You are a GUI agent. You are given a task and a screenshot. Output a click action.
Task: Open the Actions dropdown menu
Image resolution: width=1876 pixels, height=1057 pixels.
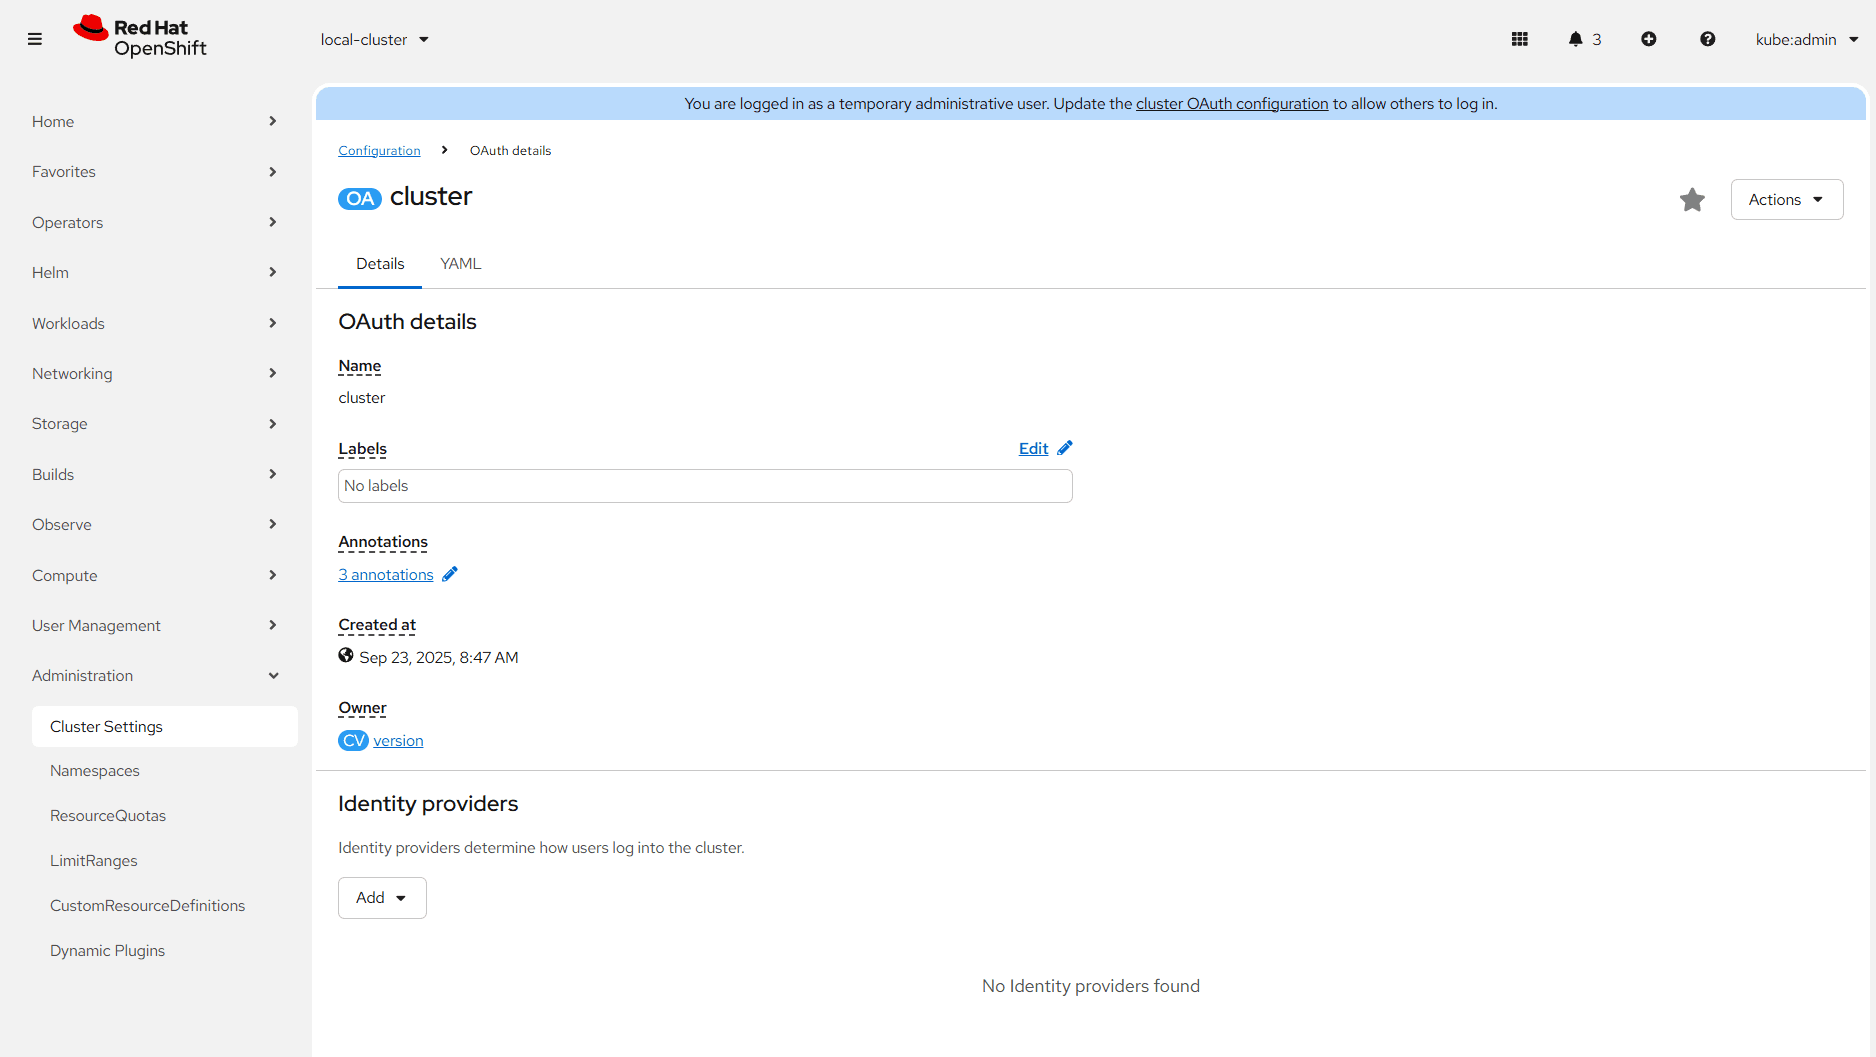tap(1786, 200)
